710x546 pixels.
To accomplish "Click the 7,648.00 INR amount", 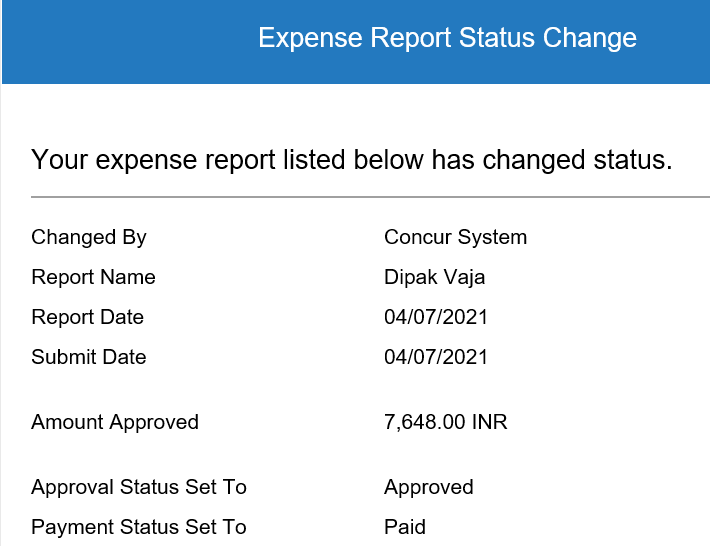I will point(446,422).
